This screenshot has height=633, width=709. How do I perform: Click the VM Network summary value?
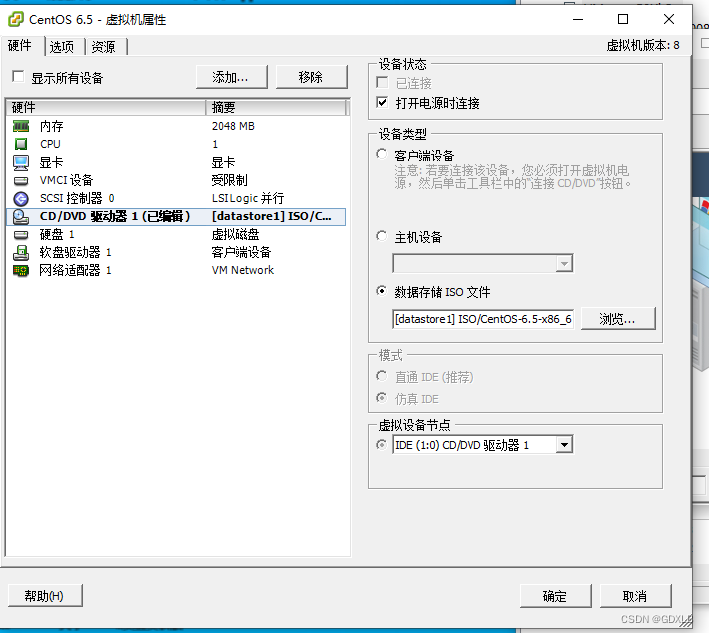pyautogui.click(x=243, y=270)
